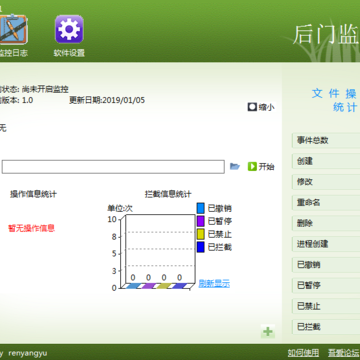The height and width of the screenshot is (360, 360).
Task: Click the 已禁止 row in the statistics panel
Action: tap(326, 306)
